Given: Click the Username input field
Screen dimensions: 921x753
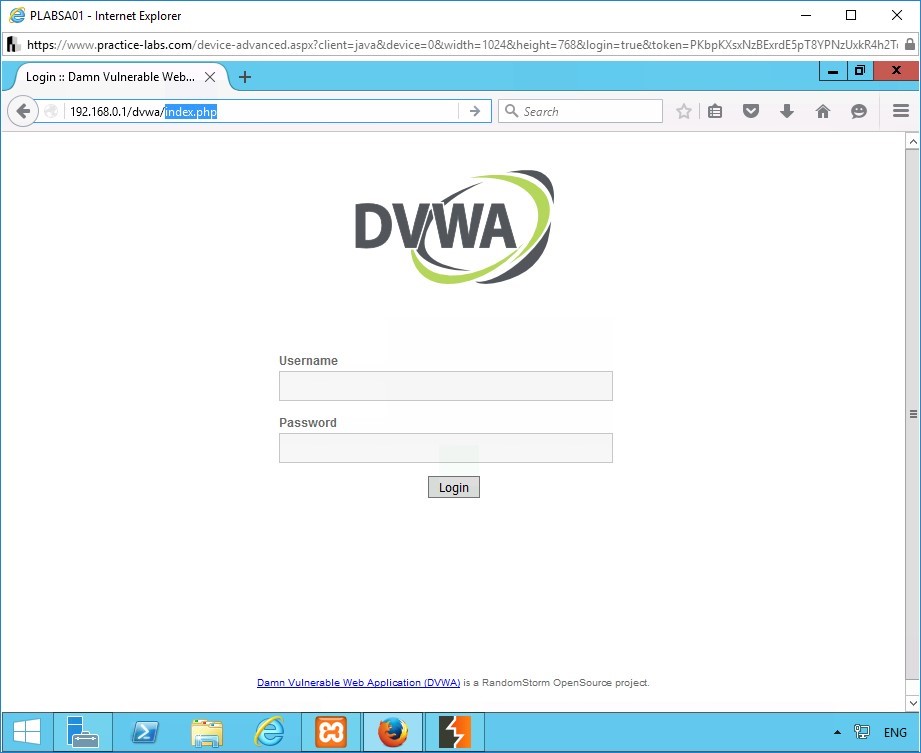Looking at the screenshot, I should (x=445, y=386).
